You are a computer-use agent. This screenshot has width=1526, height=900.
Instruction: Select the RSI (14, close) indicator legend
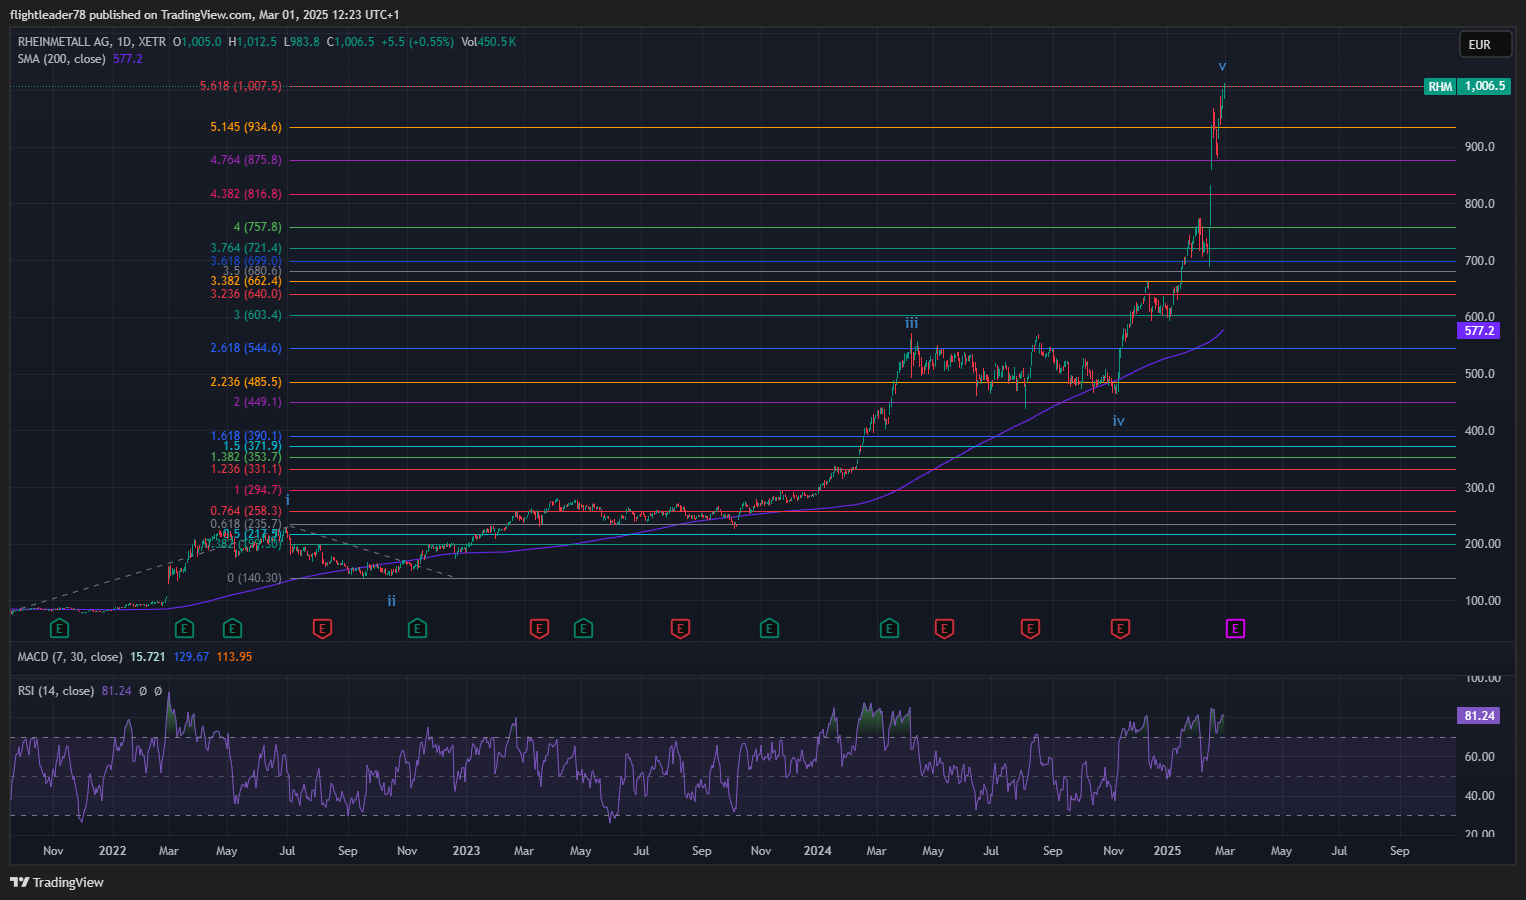[x=56, y=691]
